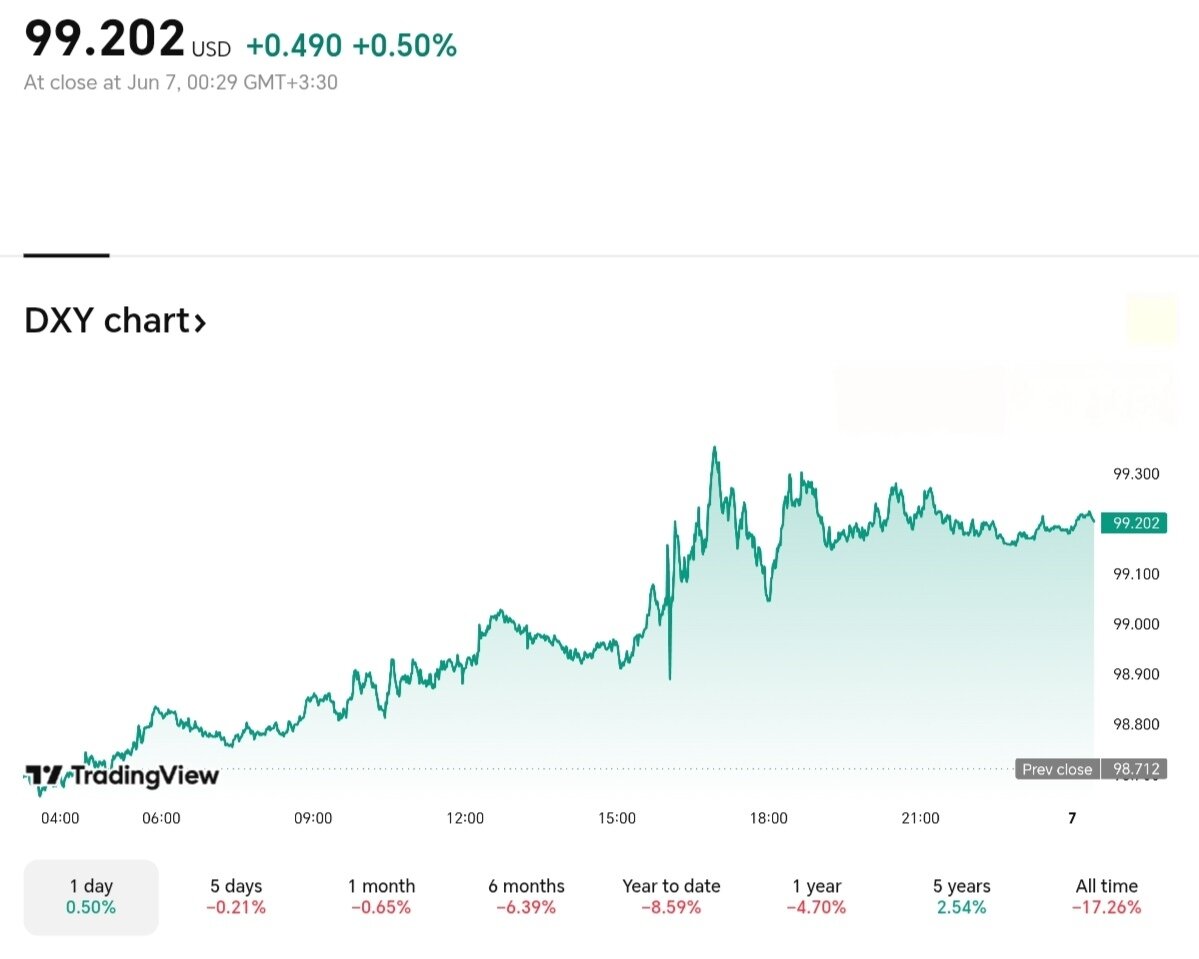Click the current price label 99.202
Image resolution: width=1199 pixels, height=959 pixels.
click(x=1133, y=522)
